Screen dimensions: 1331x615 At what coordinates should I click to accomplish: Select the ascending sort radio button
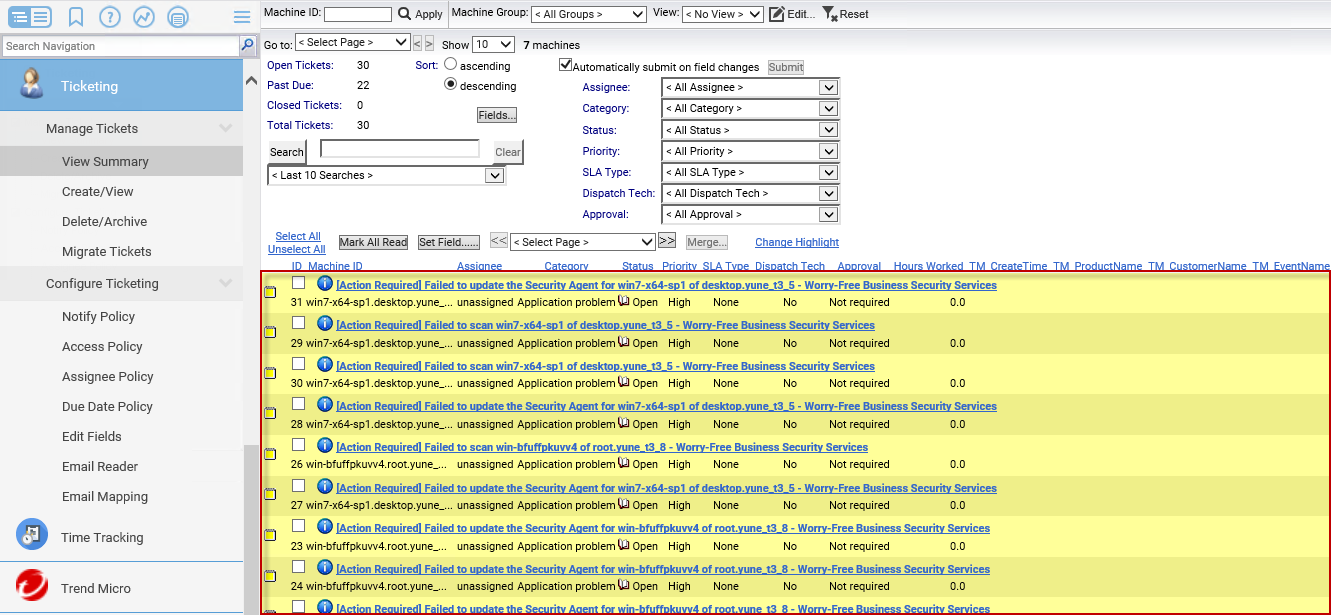tap(450, 64)
